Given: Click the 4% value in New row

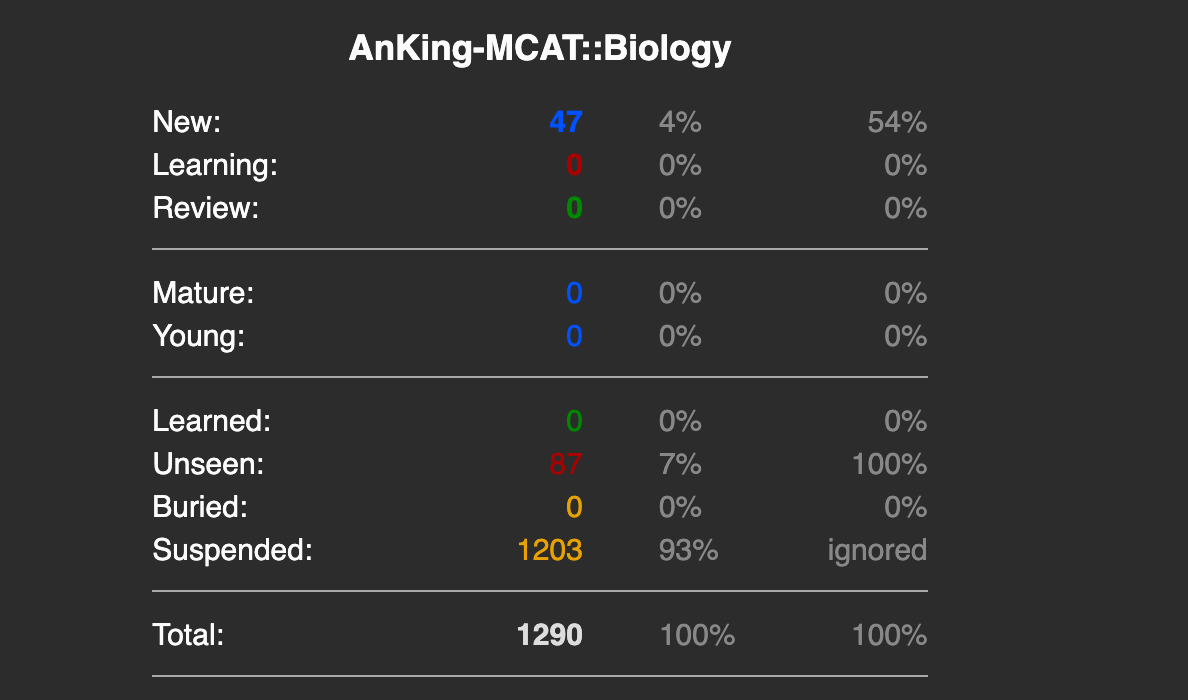Looking at the screenshot, I should tap(680, 122).
